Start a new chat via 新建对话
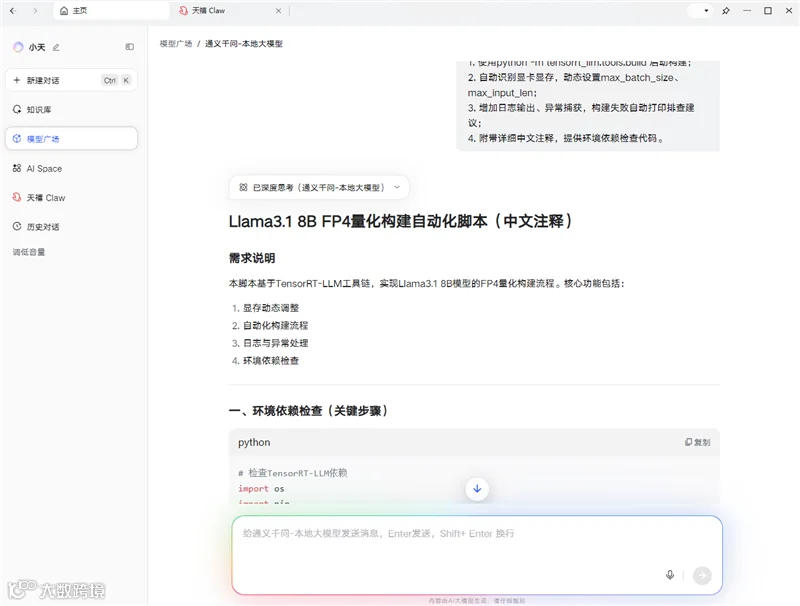800x606 pixels. tap(71, 80)
